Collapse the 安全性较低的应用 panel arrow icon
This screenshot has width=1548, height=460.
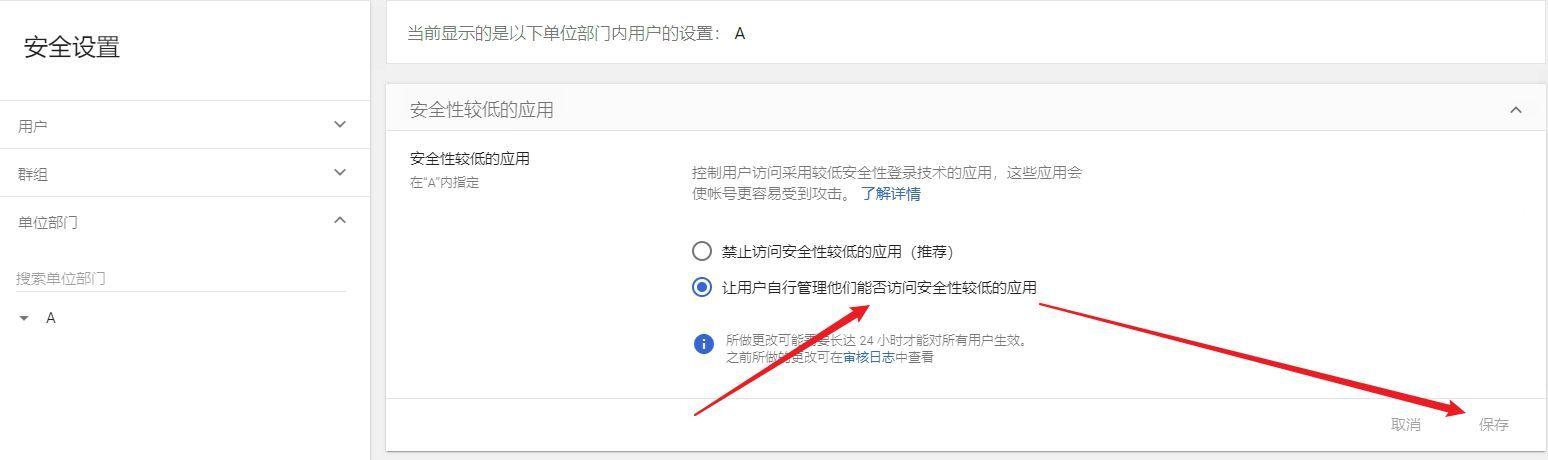(1515, 110)
